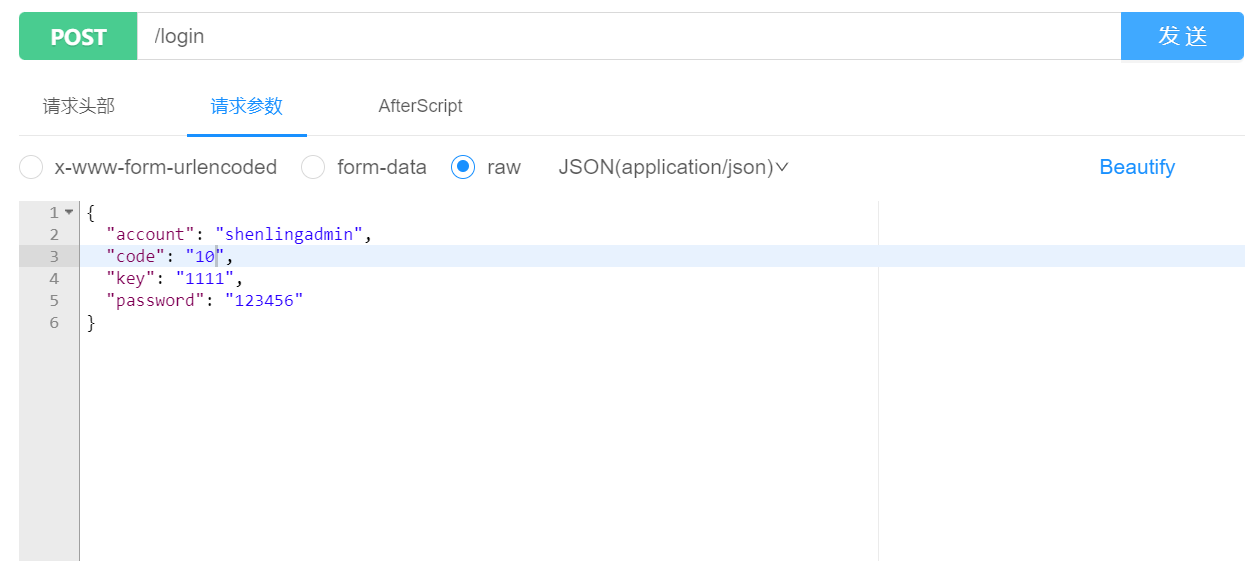This screenshot has height=583, width=1245.
Task: Click the POST method button
Action: pyautogui.click(x=78, y=37)
